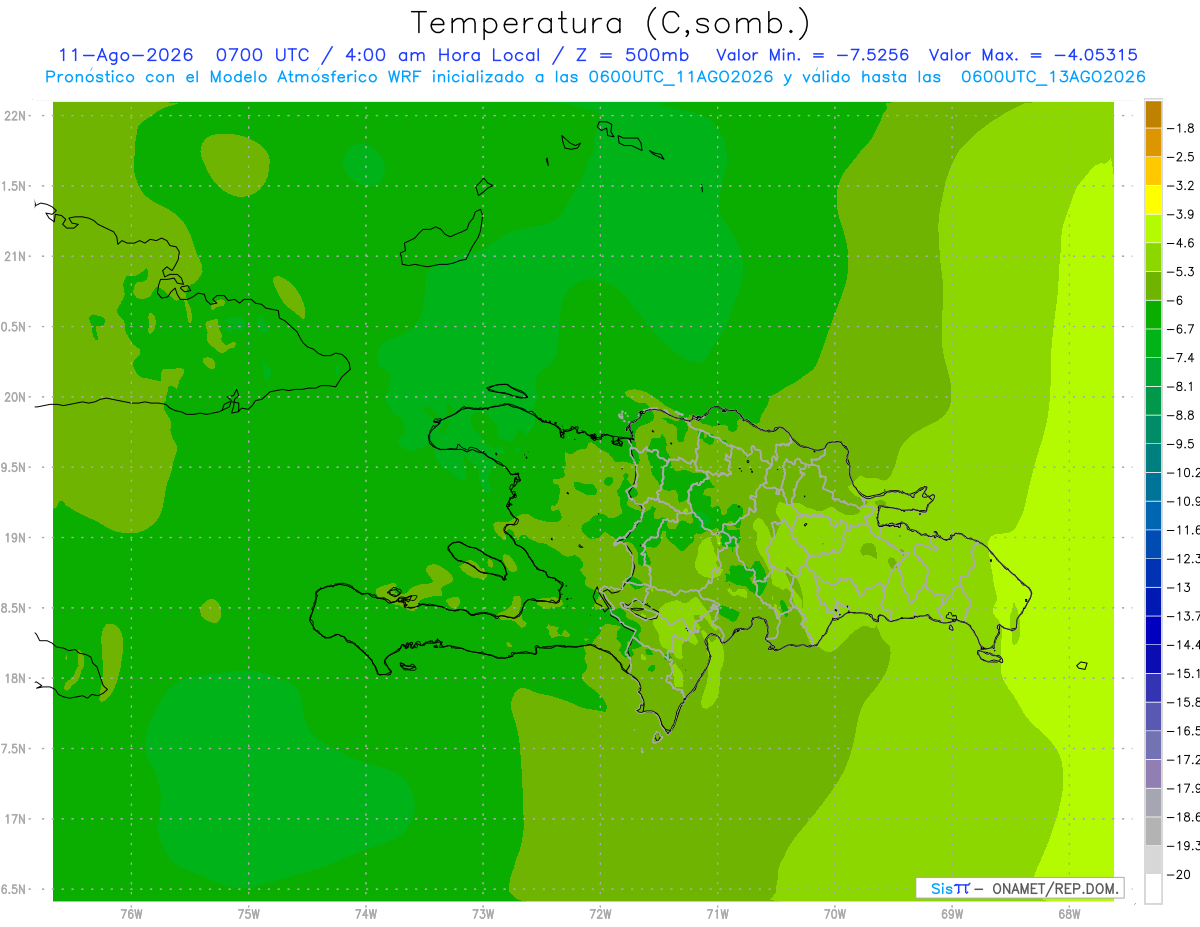1200x927 pixels.
Task: Click the "74W" longitude axis label
Action: click(x=366, y=914)
